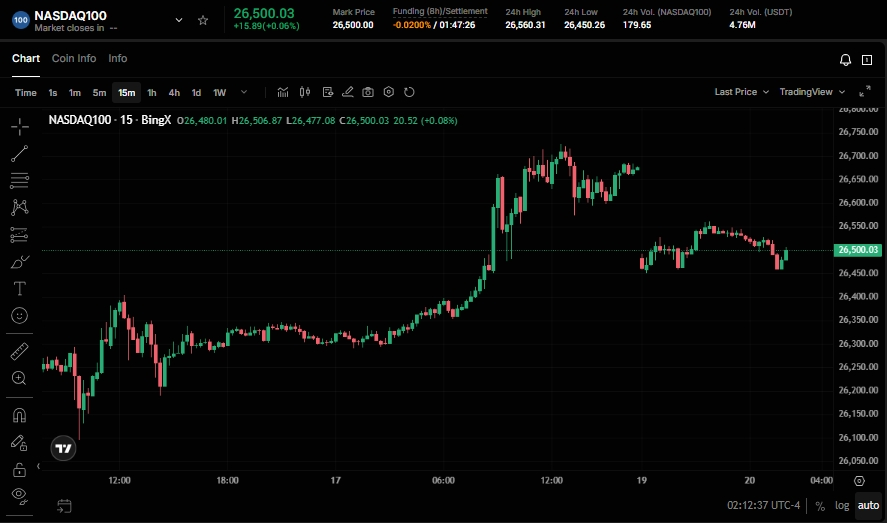Expand the NASDAQ100 symbol selector arrow
This screenshot has width=887, height=523.
[179, 20]
